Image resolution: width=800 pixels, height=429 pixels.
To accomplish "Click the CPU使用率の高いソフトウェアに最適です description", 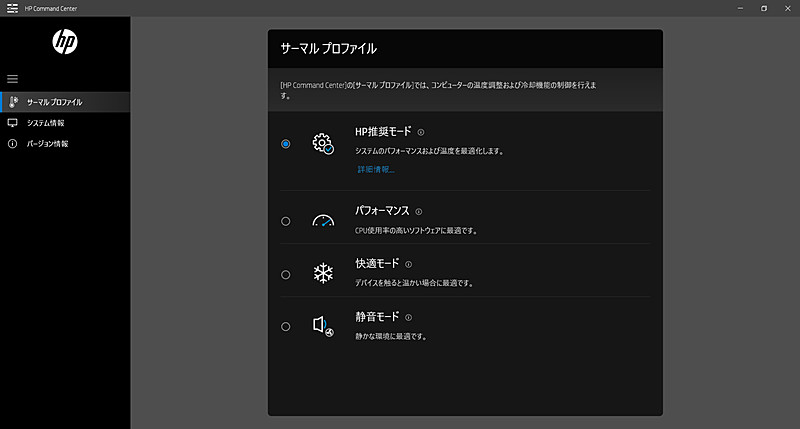I will [416, 231].
